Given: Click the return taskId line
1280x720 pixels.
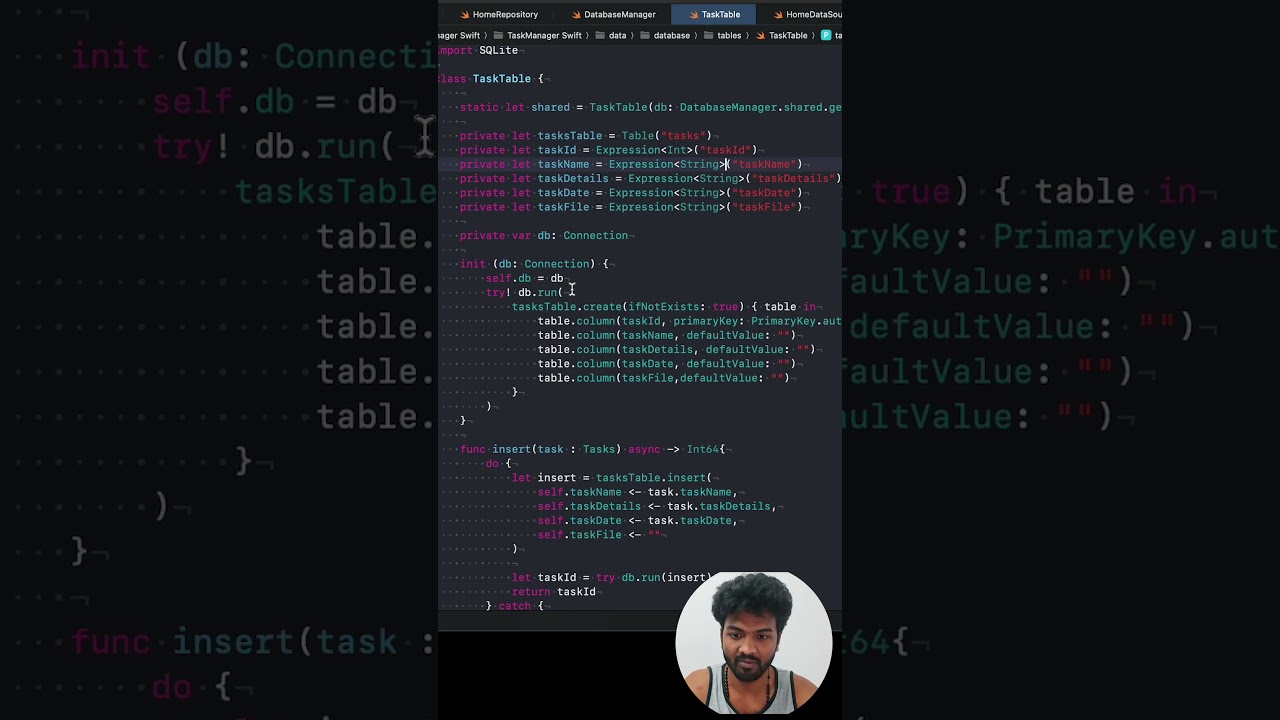Looking at the screenshot, I should pyautogui.click(x=554, y=591).
